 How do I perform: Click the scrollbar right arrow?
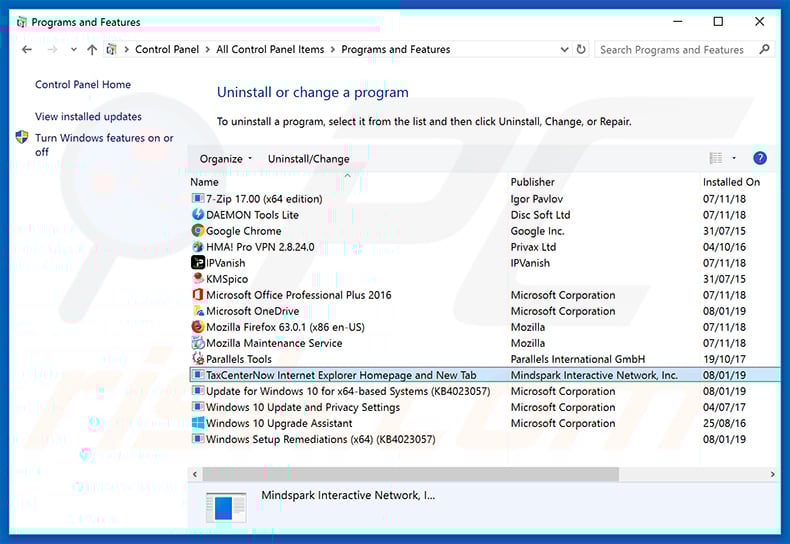pyautogui.click(x=772, y=474)
